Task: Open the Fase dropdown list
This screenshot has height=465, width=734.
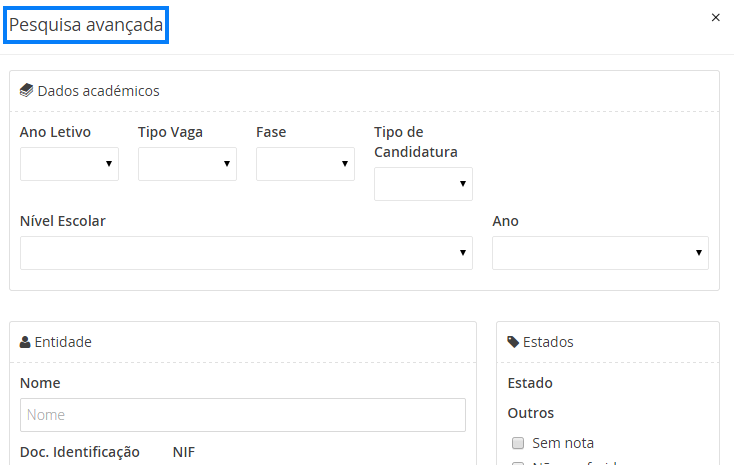Action: point(305,164)
